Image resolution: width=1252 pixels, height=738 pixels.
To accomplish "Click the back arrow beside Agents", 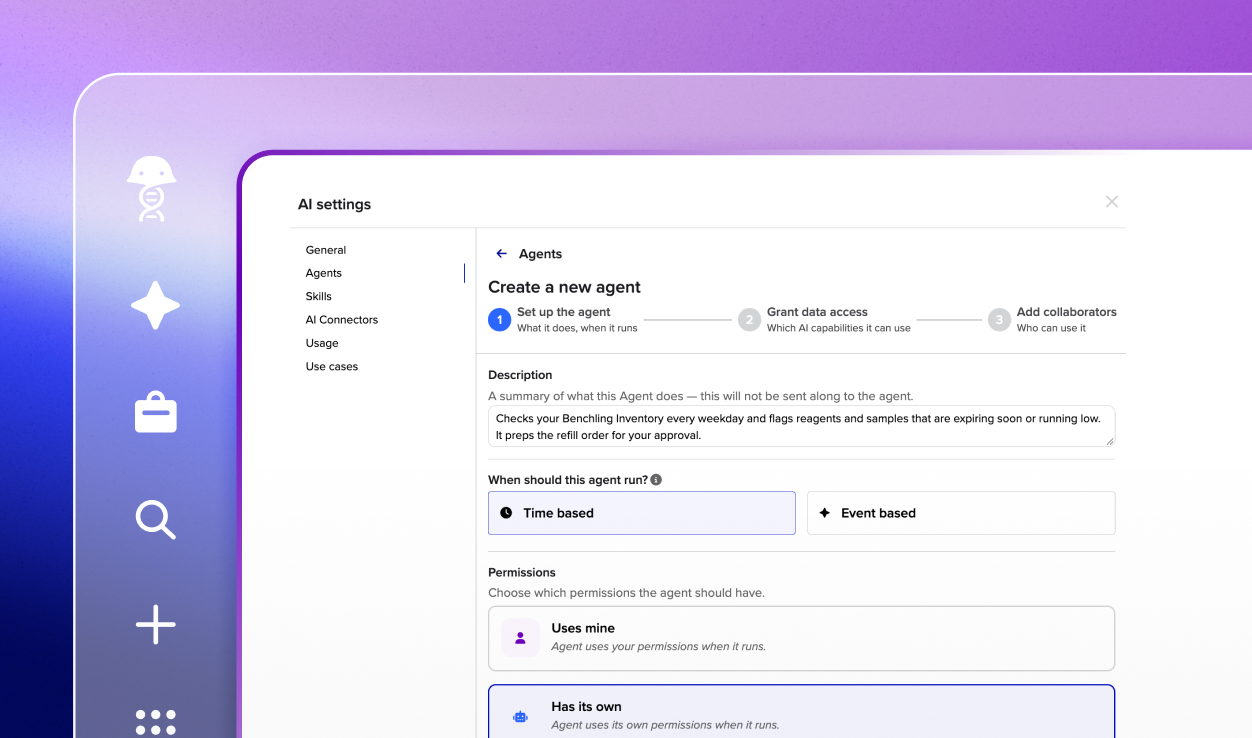I will click(x=502, y=254).
